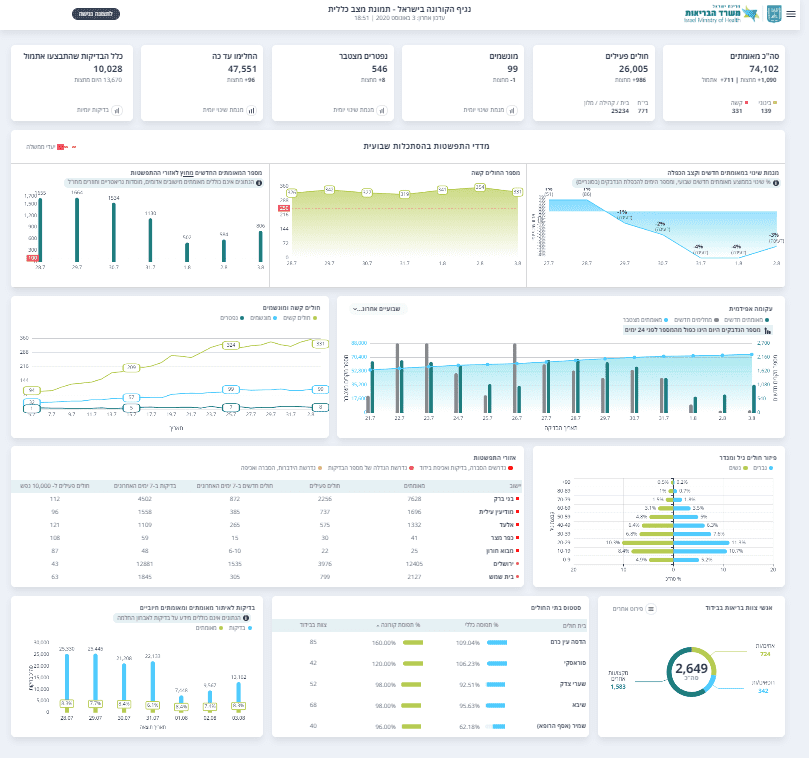Click the 74,102 total confirmed value
Viewport: 809px width, 758px height.
click(764, 69)
